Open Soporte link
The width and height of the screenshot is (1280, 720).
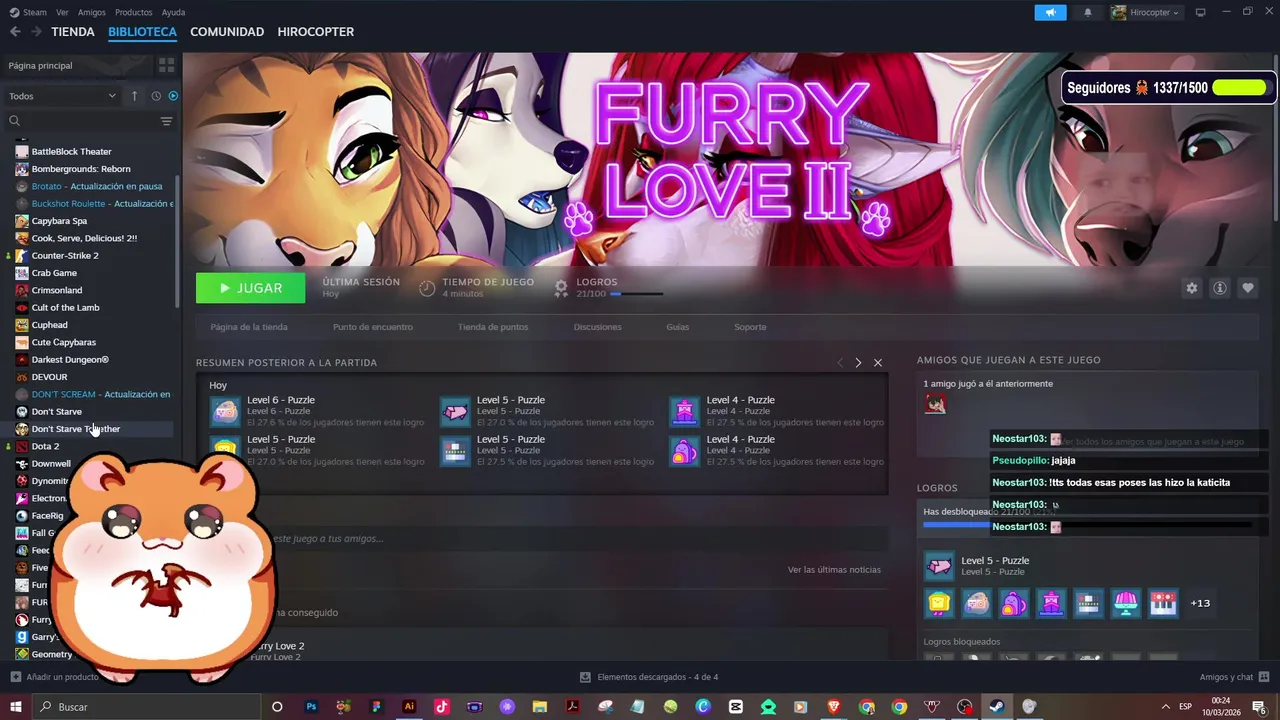[750, 327]
